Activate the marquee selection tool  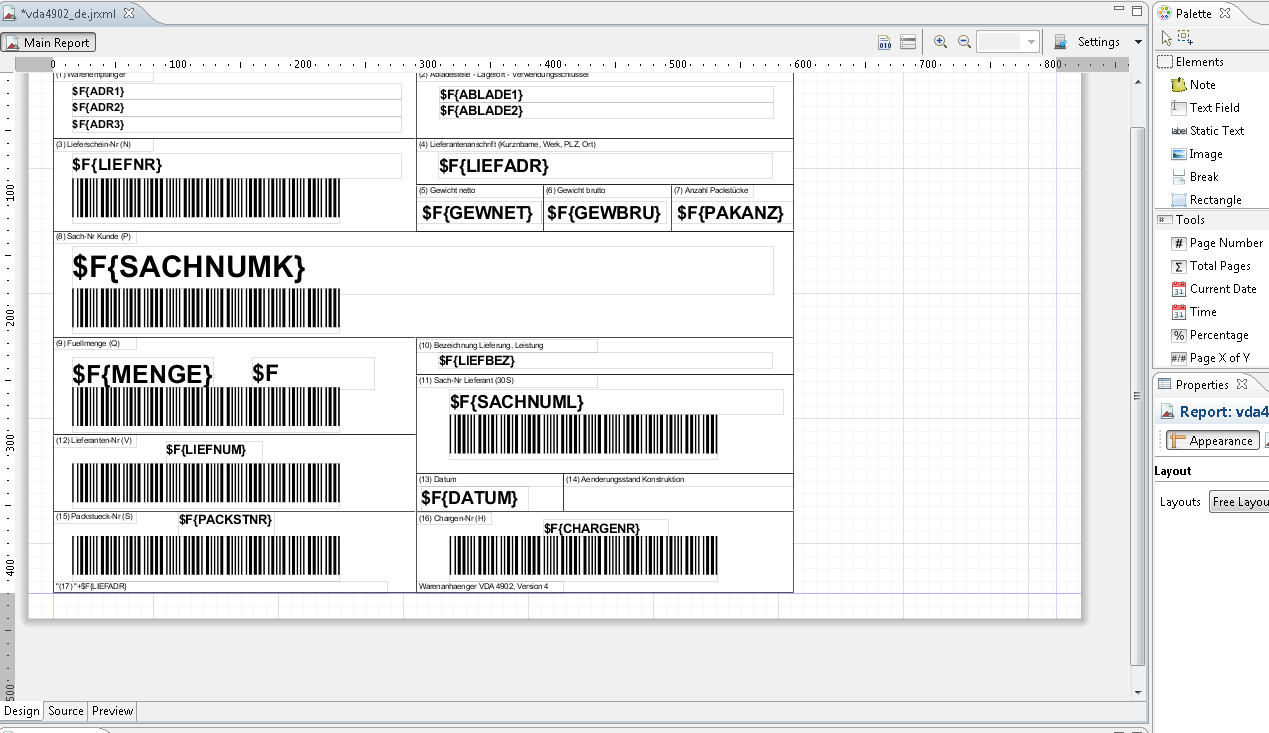[1185, 37]
